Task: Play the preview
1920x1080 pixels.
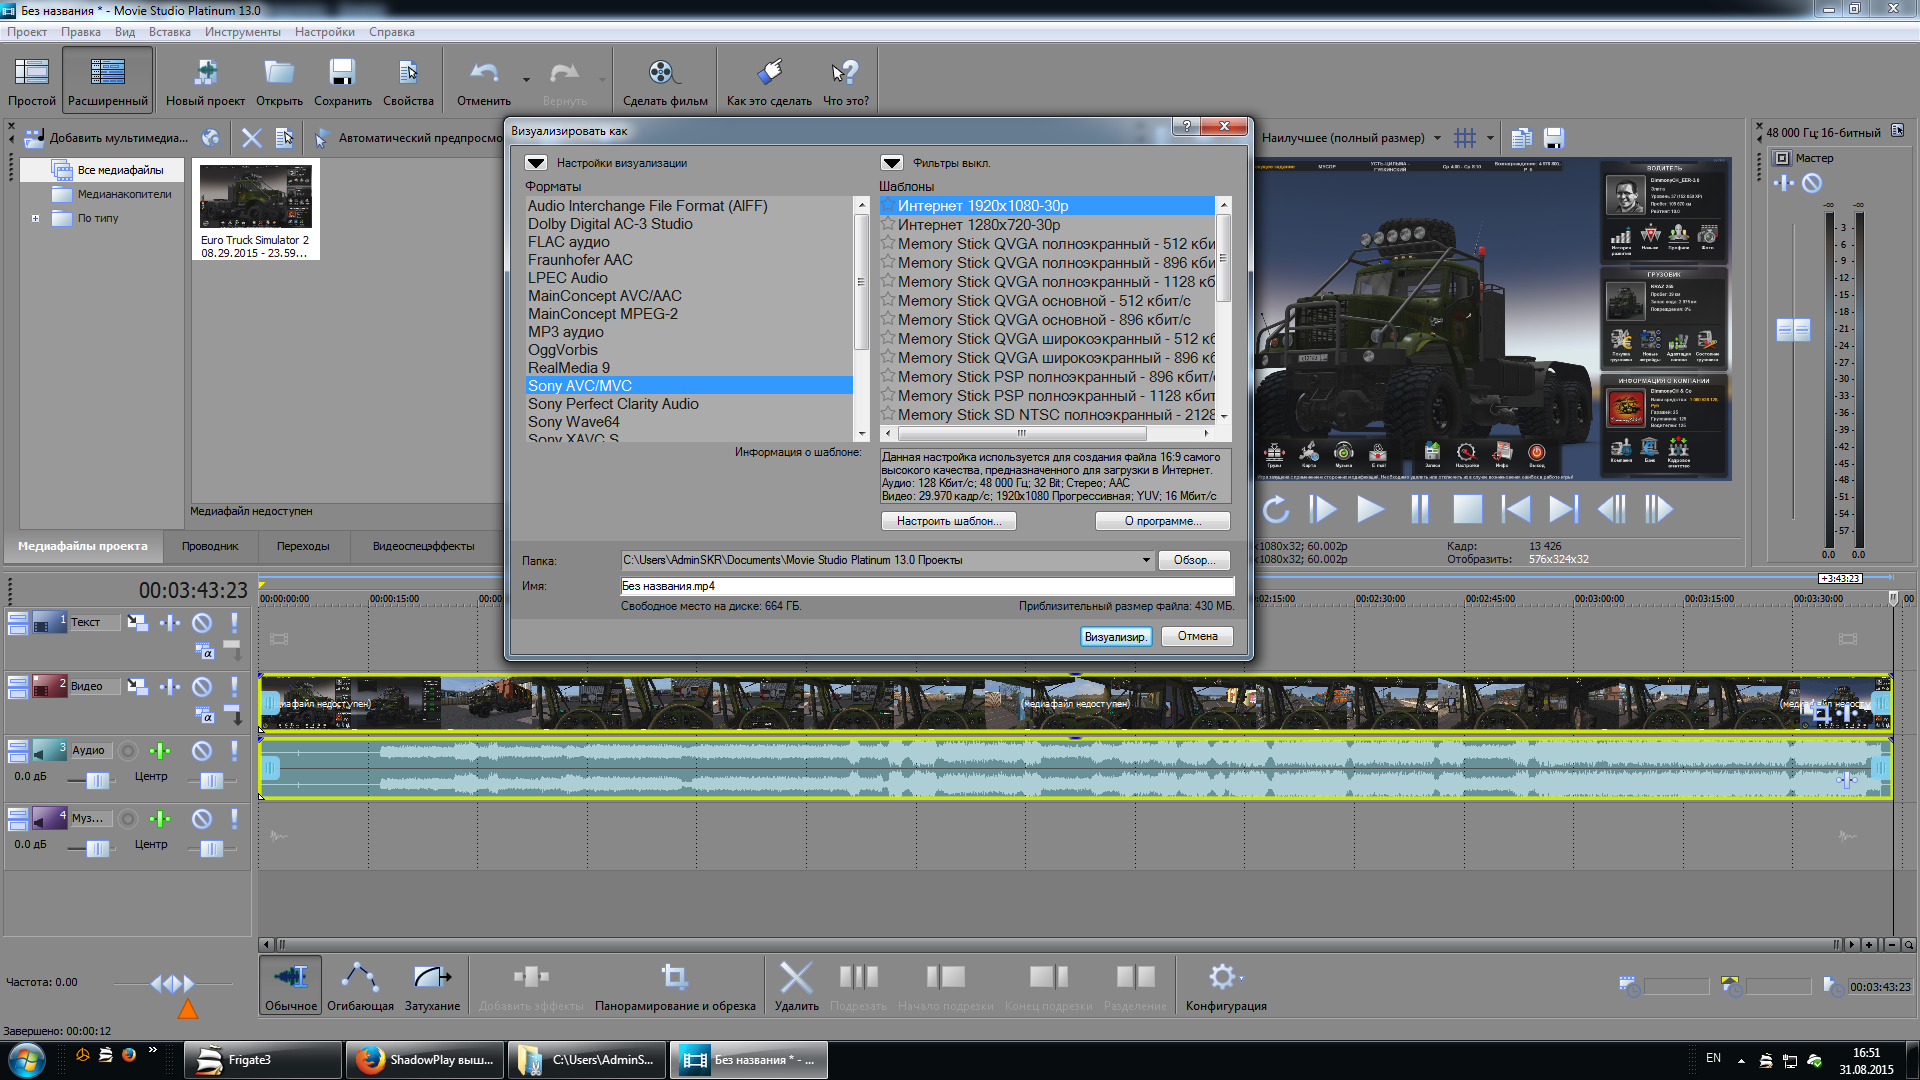Action: click(1370, 510)
